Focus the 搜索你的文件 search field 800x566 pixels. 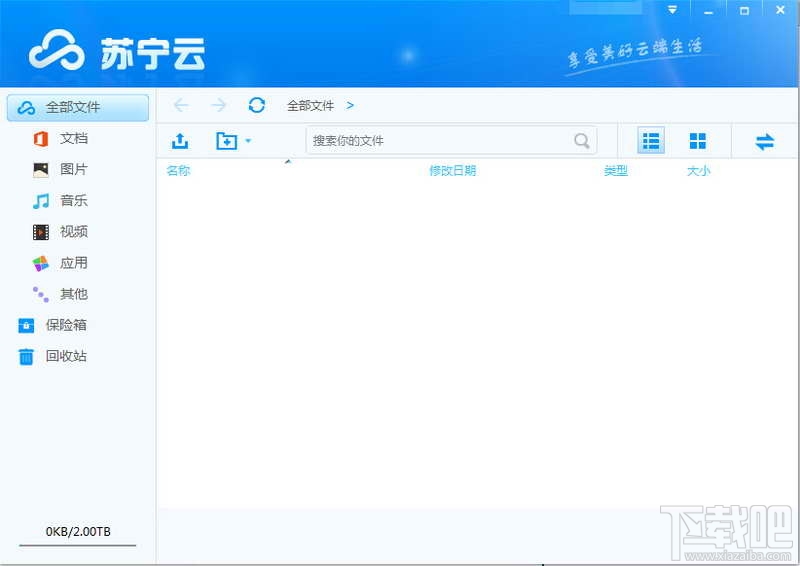(451, 140)
